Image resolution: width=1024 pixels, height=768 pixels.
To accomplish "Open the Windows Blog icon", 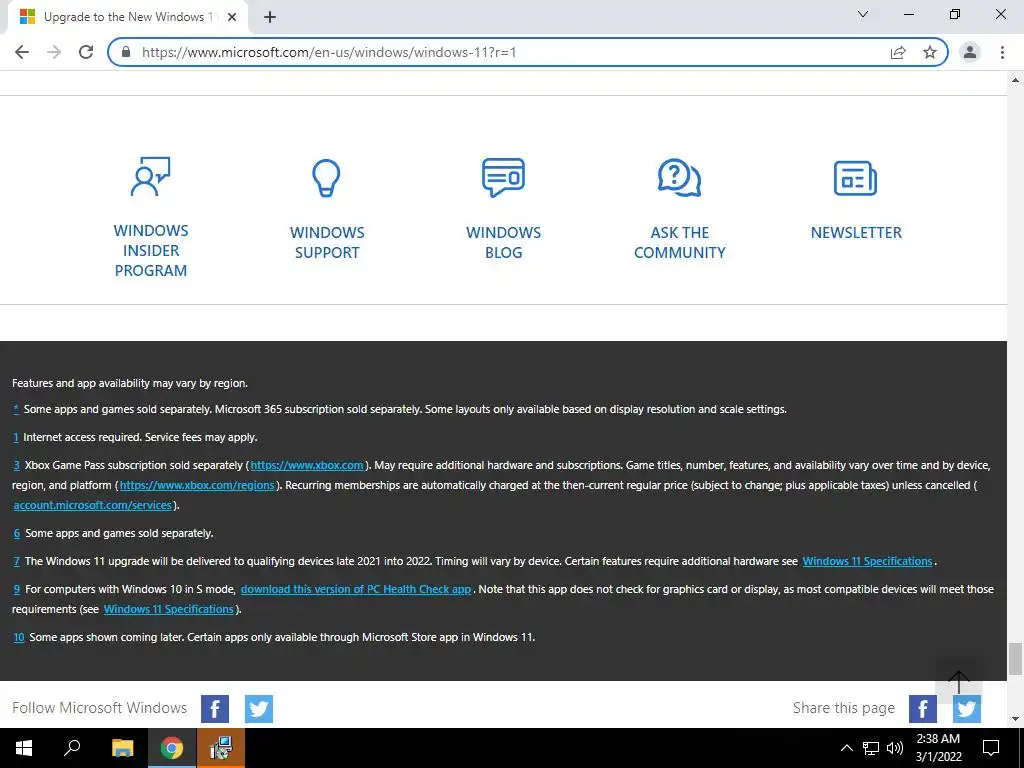I will point(503,177).
